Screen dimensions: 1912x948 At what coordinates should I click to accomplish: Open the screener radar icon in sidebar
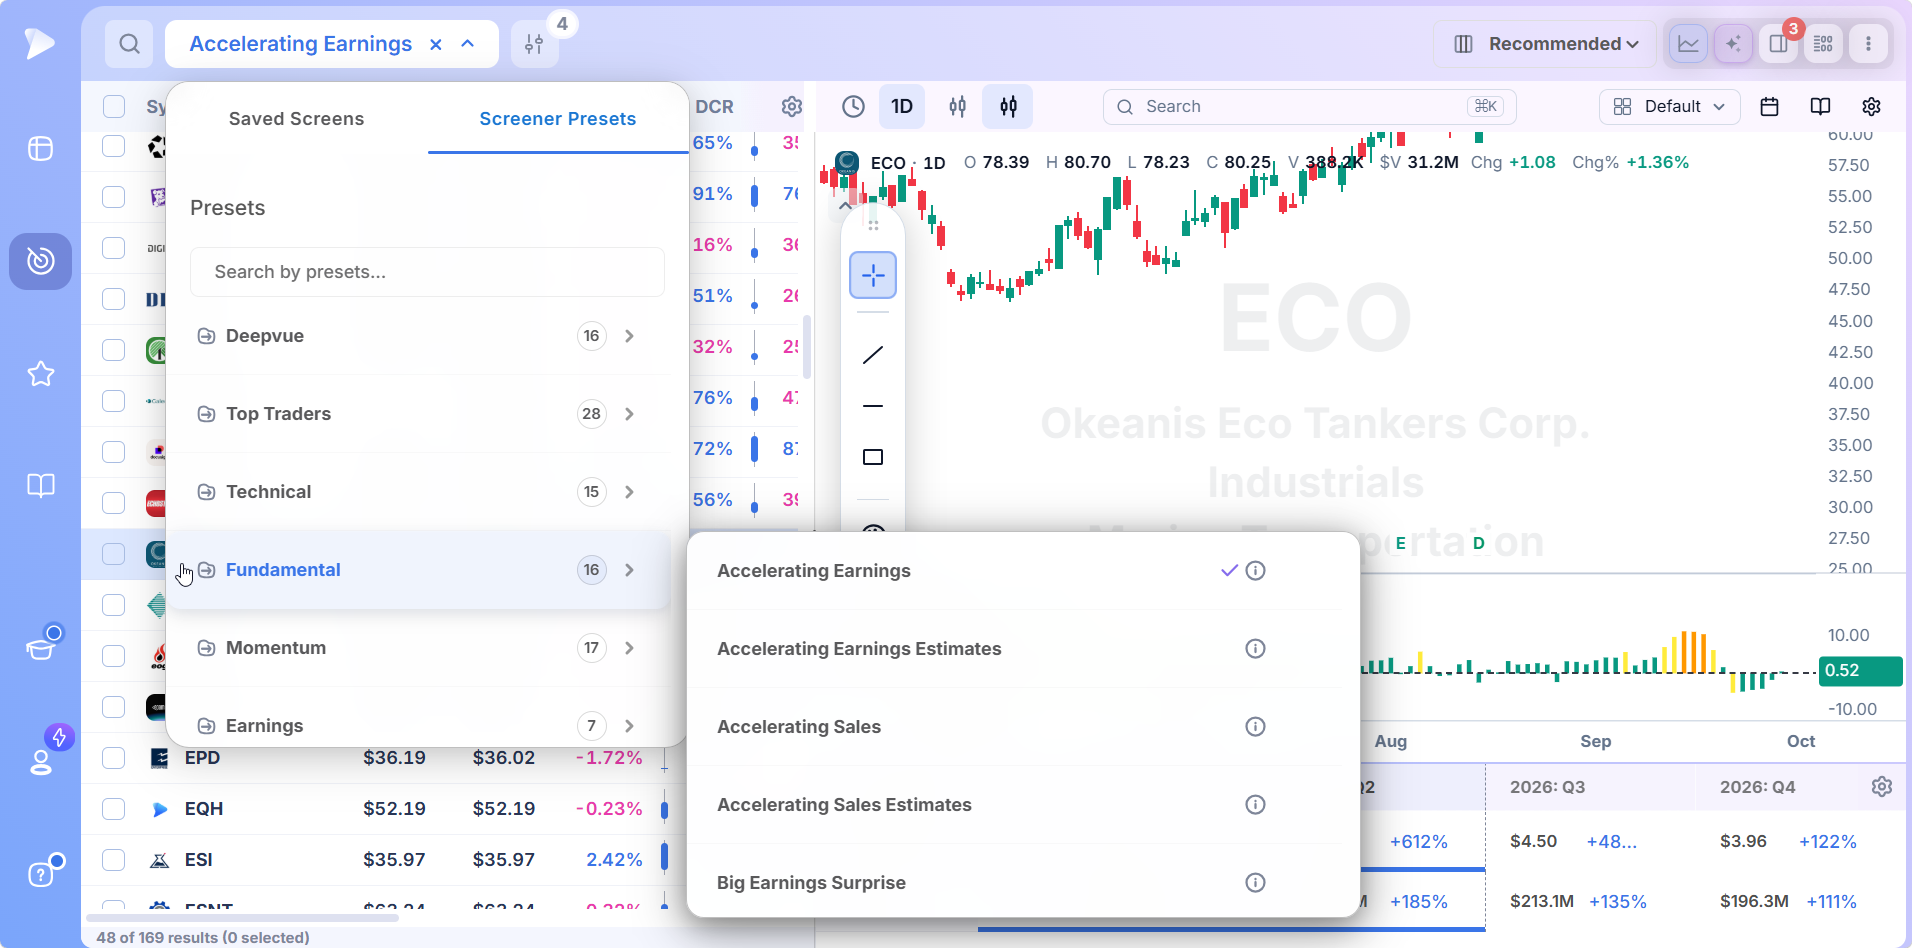pos(40,261)
